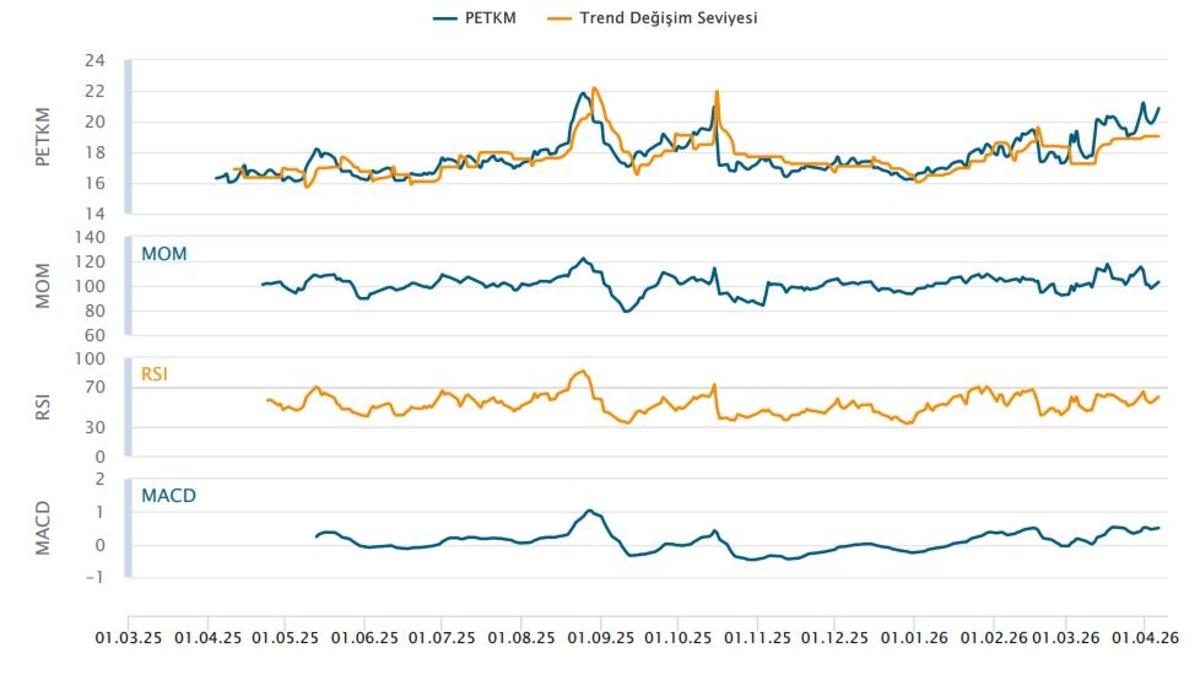Select the 01.09.25 date on the x-axis
Image resolution: width=1200 pixels, height=691 pixels.
pyautogui.click(x=601, y=637)
